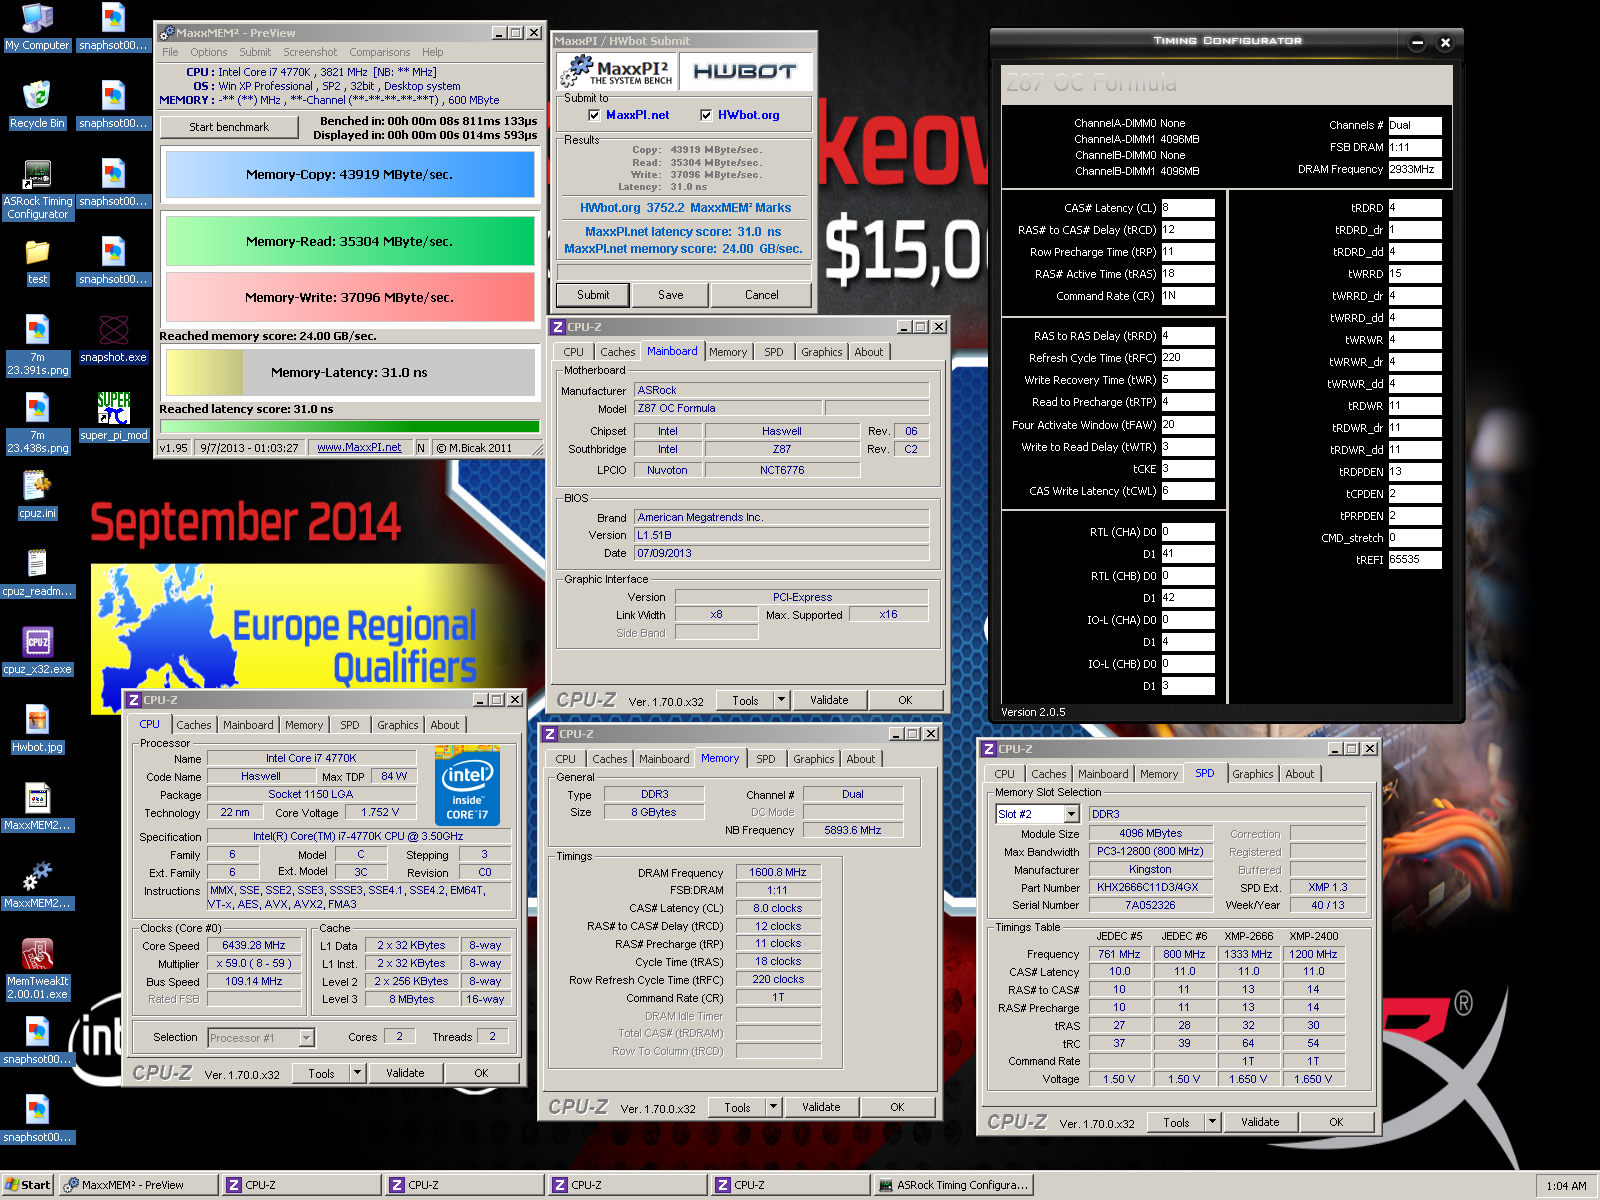Open Options menu in MaxxMEM²

click(x=209, y=52)
